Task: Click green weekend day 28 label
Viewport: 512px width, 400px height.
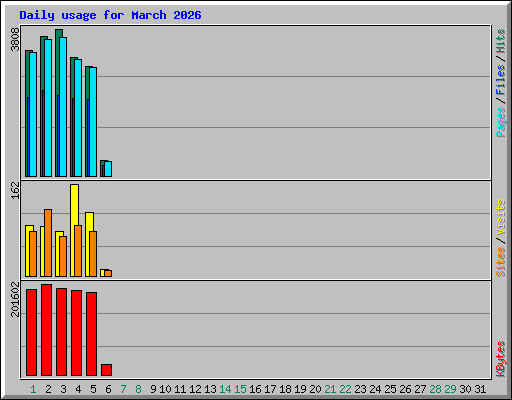Action: (435, 389)
